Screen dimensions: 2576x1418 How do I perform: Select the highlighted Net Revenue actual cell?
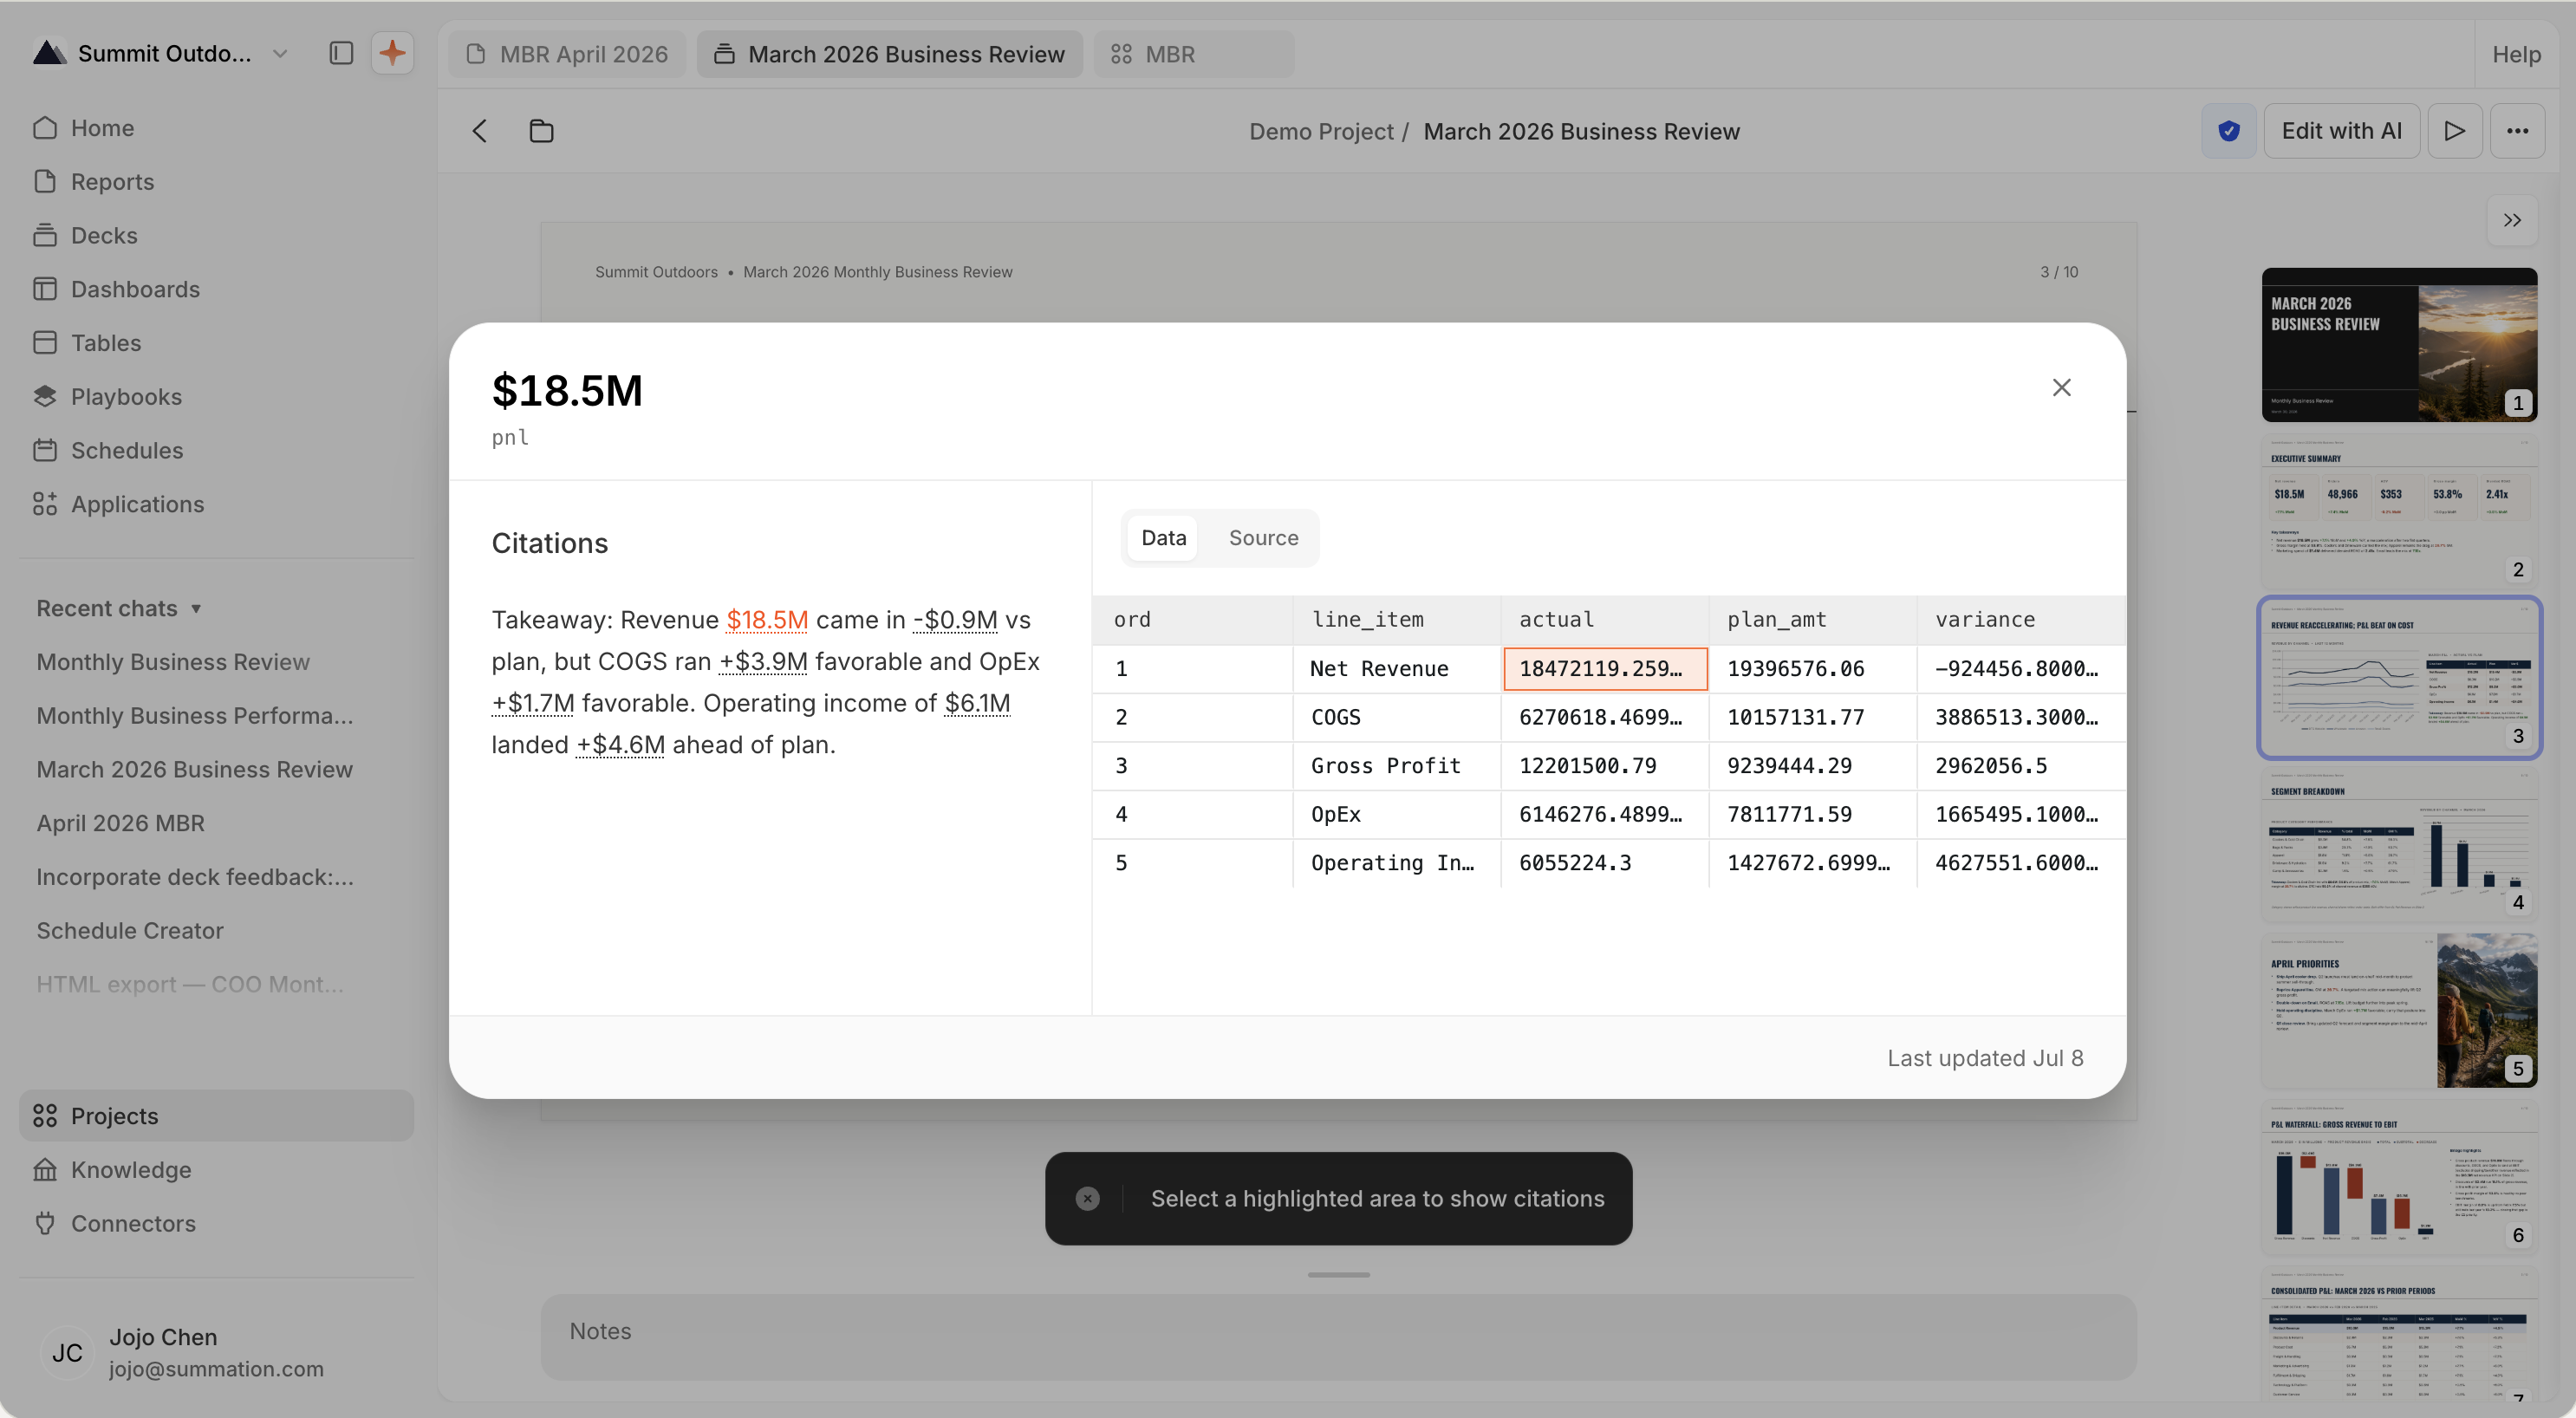pos(1604,669)
